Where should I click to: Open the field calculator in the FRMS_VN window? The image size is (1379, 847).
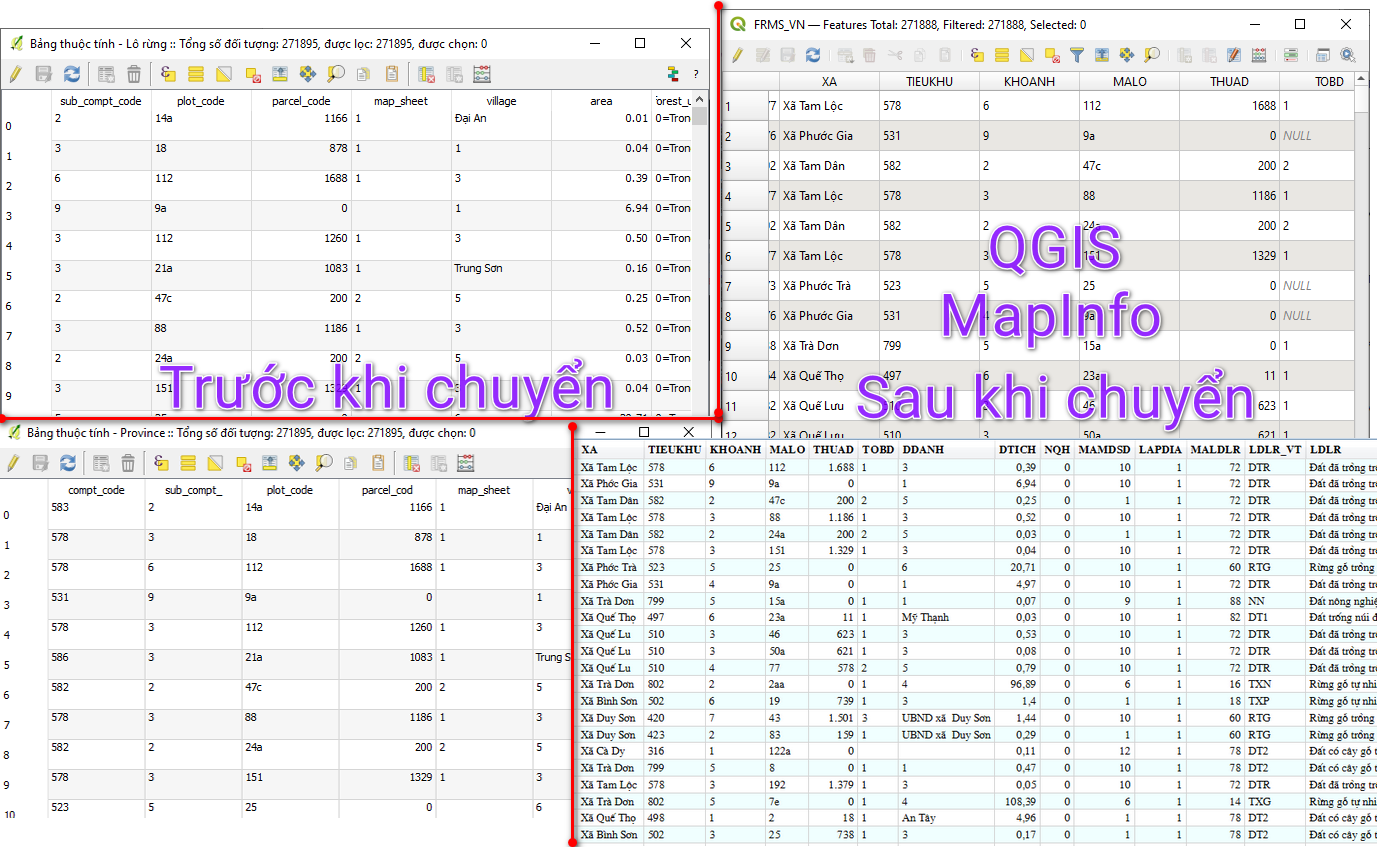point(1259,55)
